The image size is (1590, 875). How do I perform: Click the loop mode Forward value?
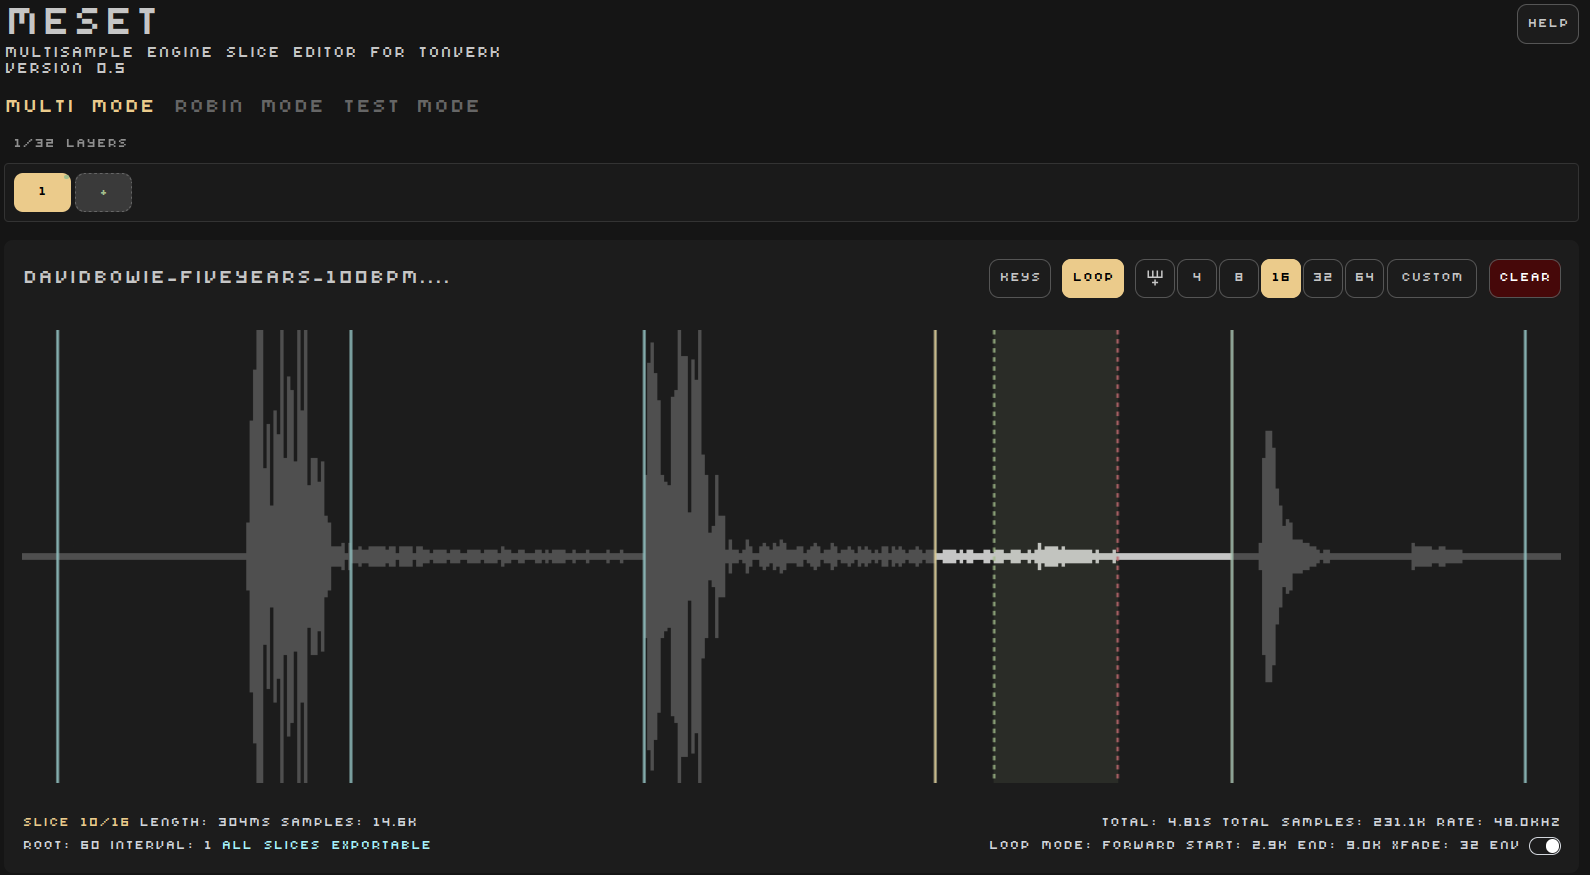coord(1139,846)
